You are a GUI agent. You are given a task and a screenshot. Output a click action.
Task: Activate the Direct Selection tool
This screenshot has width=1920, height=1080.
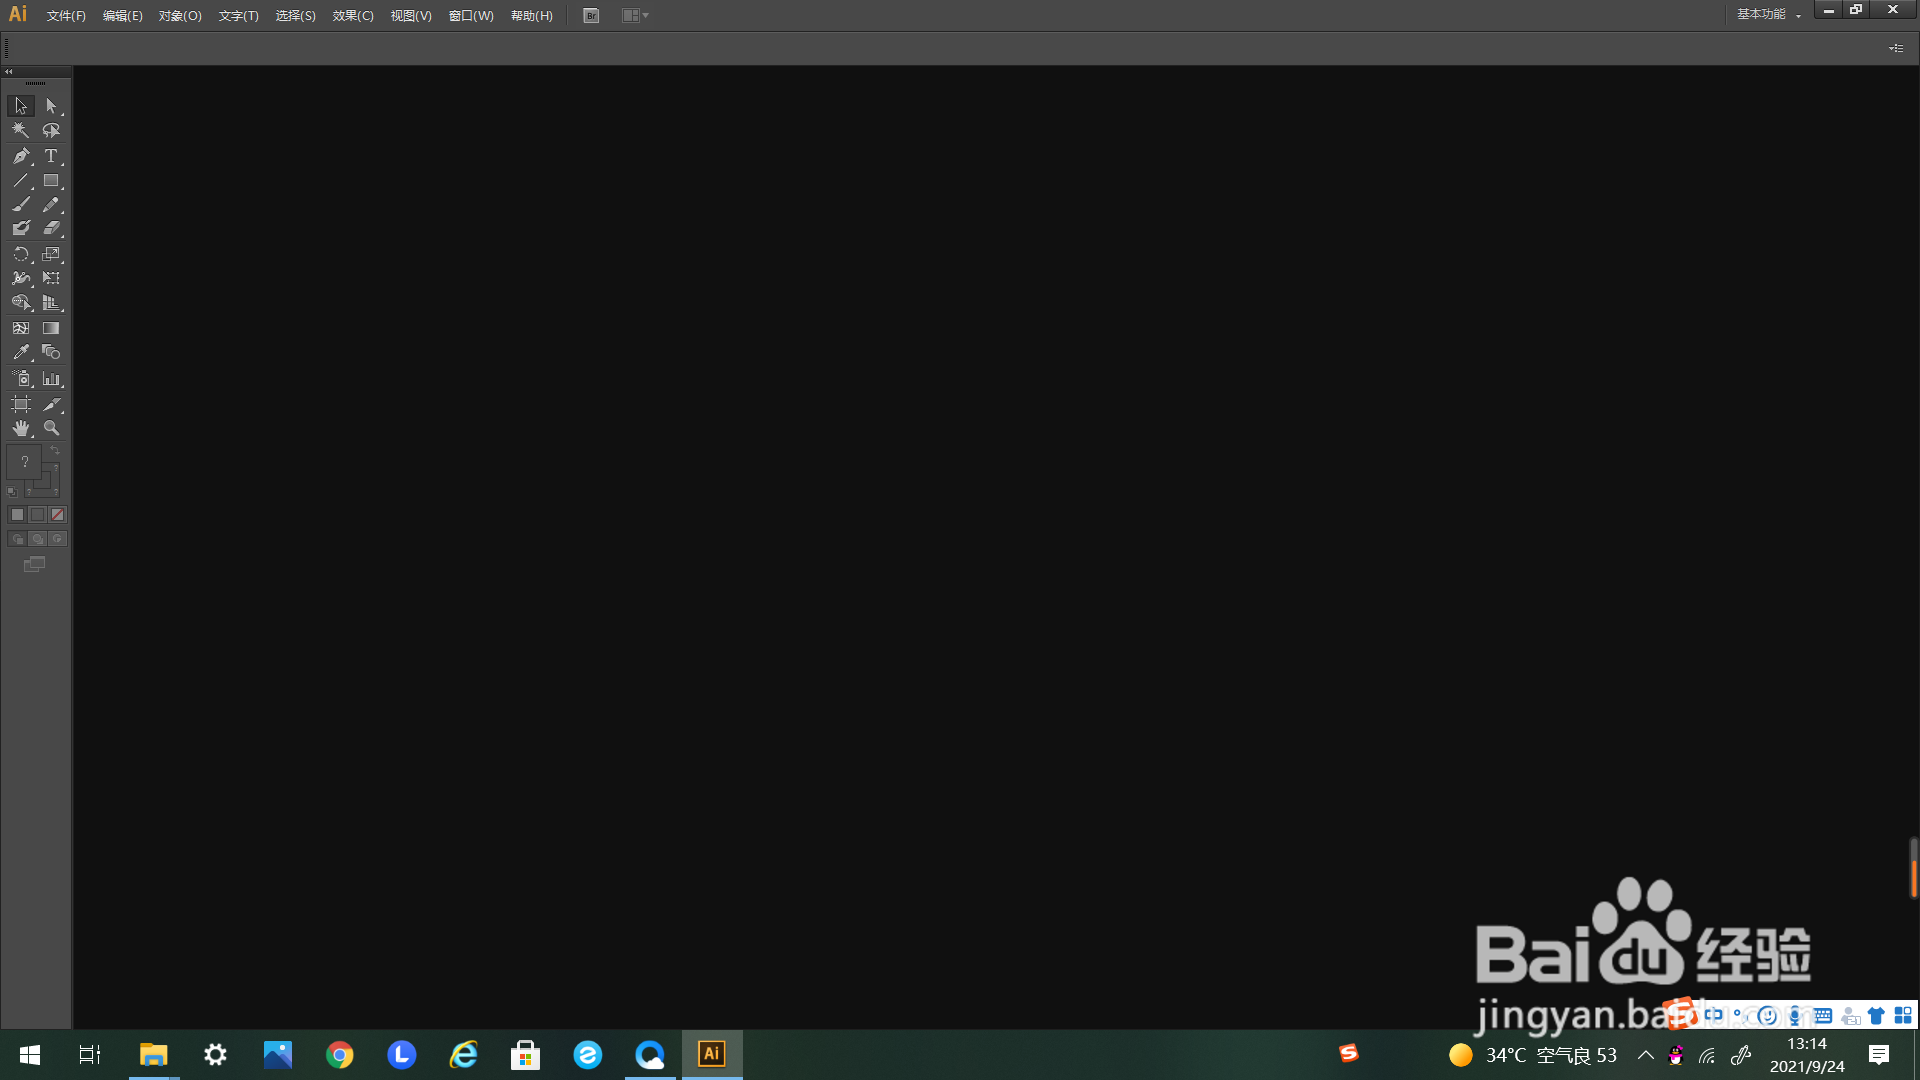(51, 106)
